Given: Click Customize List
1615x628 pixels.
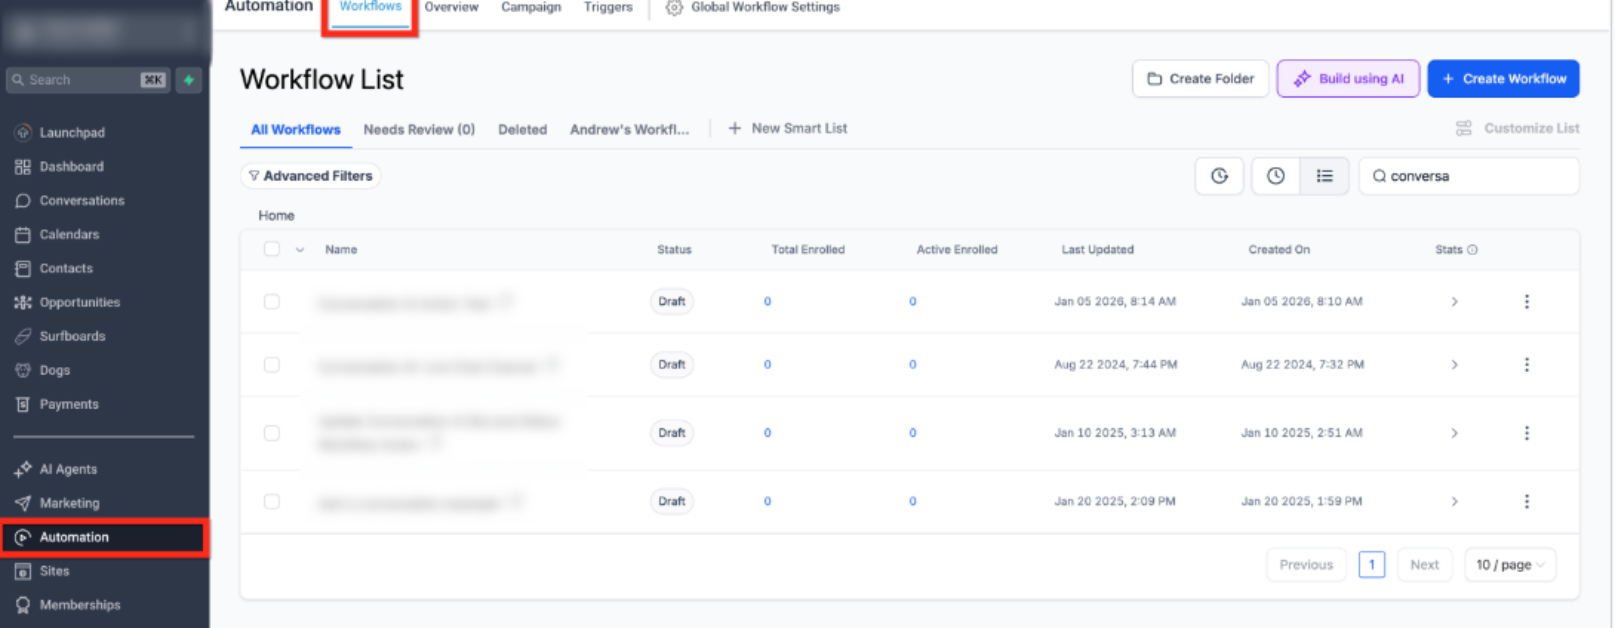Looking at the screenshot, I should (x=1517, y=128).
